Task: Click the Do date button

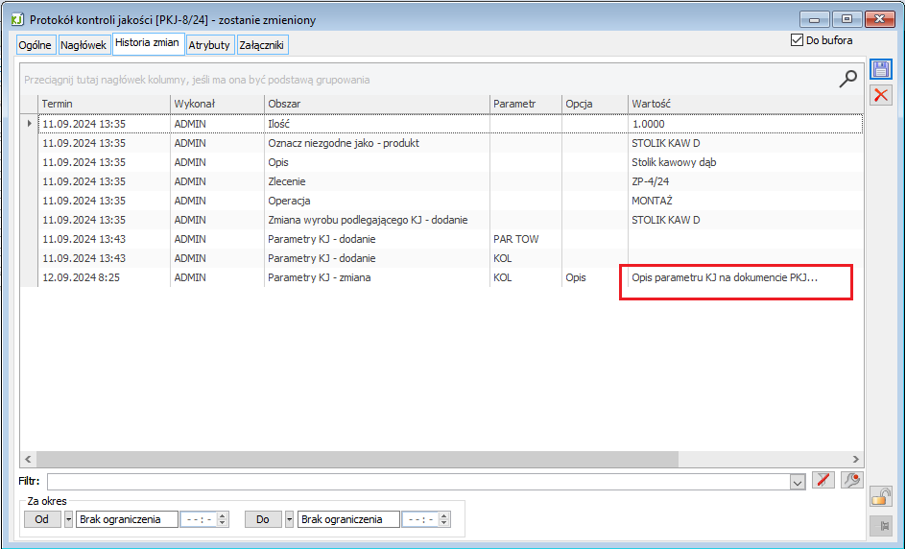Action: pyautogui.click(x=264, y=520)
